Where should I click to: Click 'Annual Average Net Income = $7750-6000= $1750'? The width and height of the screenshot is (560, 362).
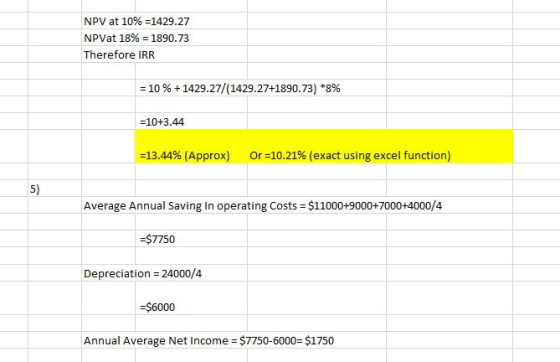(x=209, y=341)
